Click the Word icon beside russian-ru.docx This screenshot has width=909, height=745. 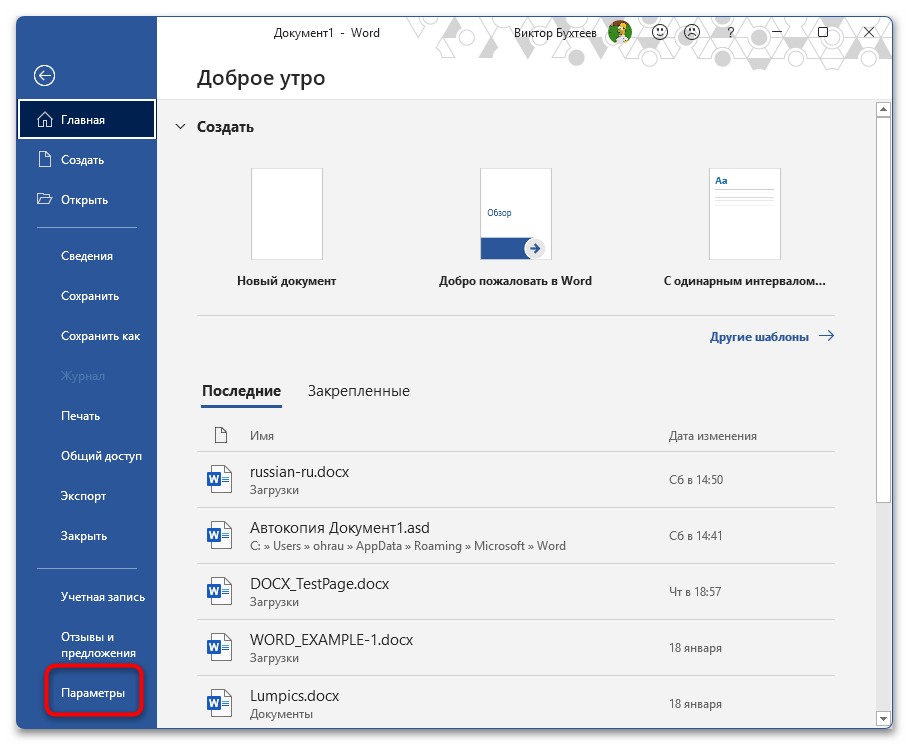219,478
